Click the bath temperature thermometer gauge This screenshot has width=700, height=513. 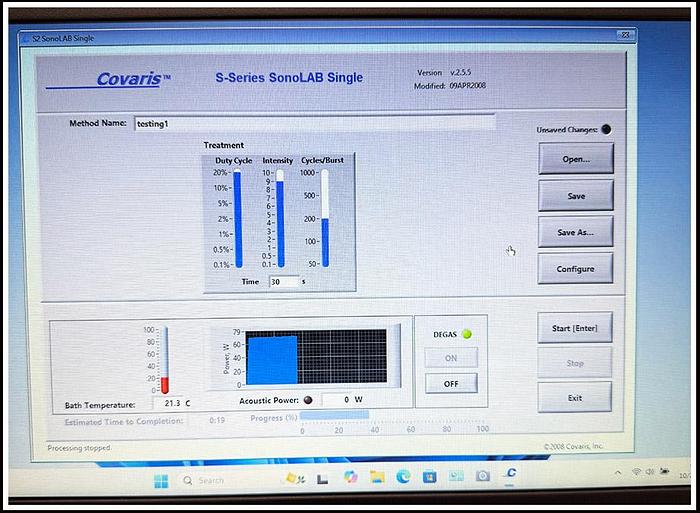(x=165, y=360)
